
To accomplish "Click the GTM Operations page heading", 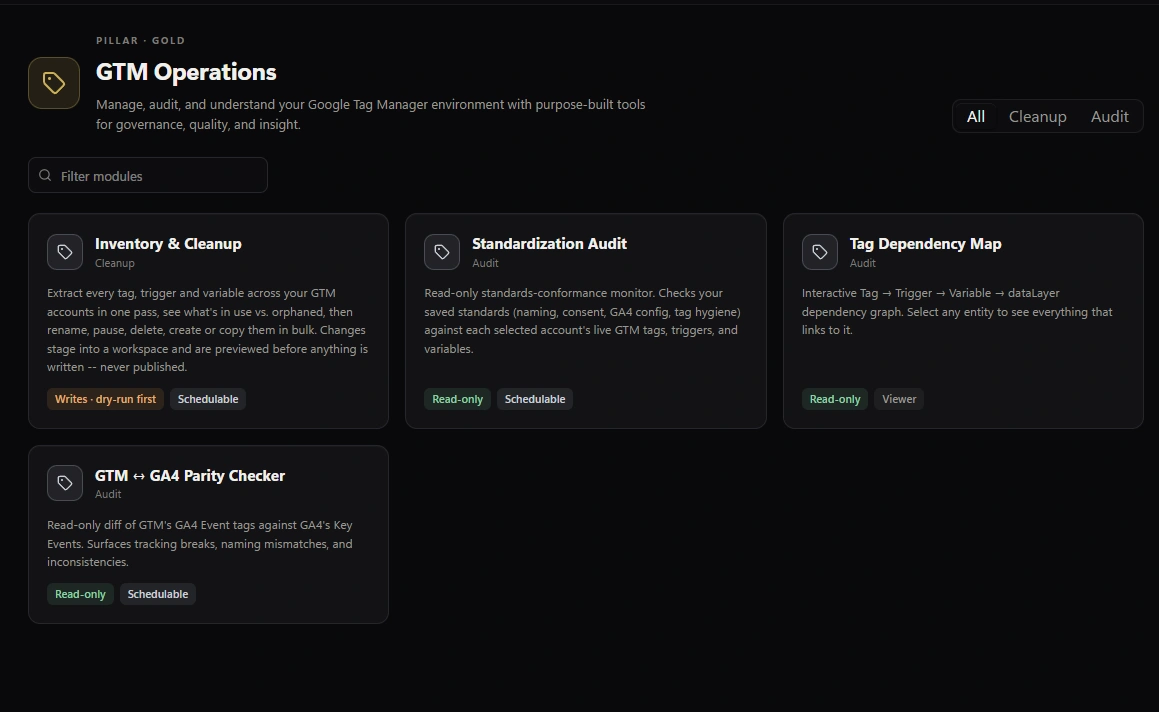I will coord(186,72).
